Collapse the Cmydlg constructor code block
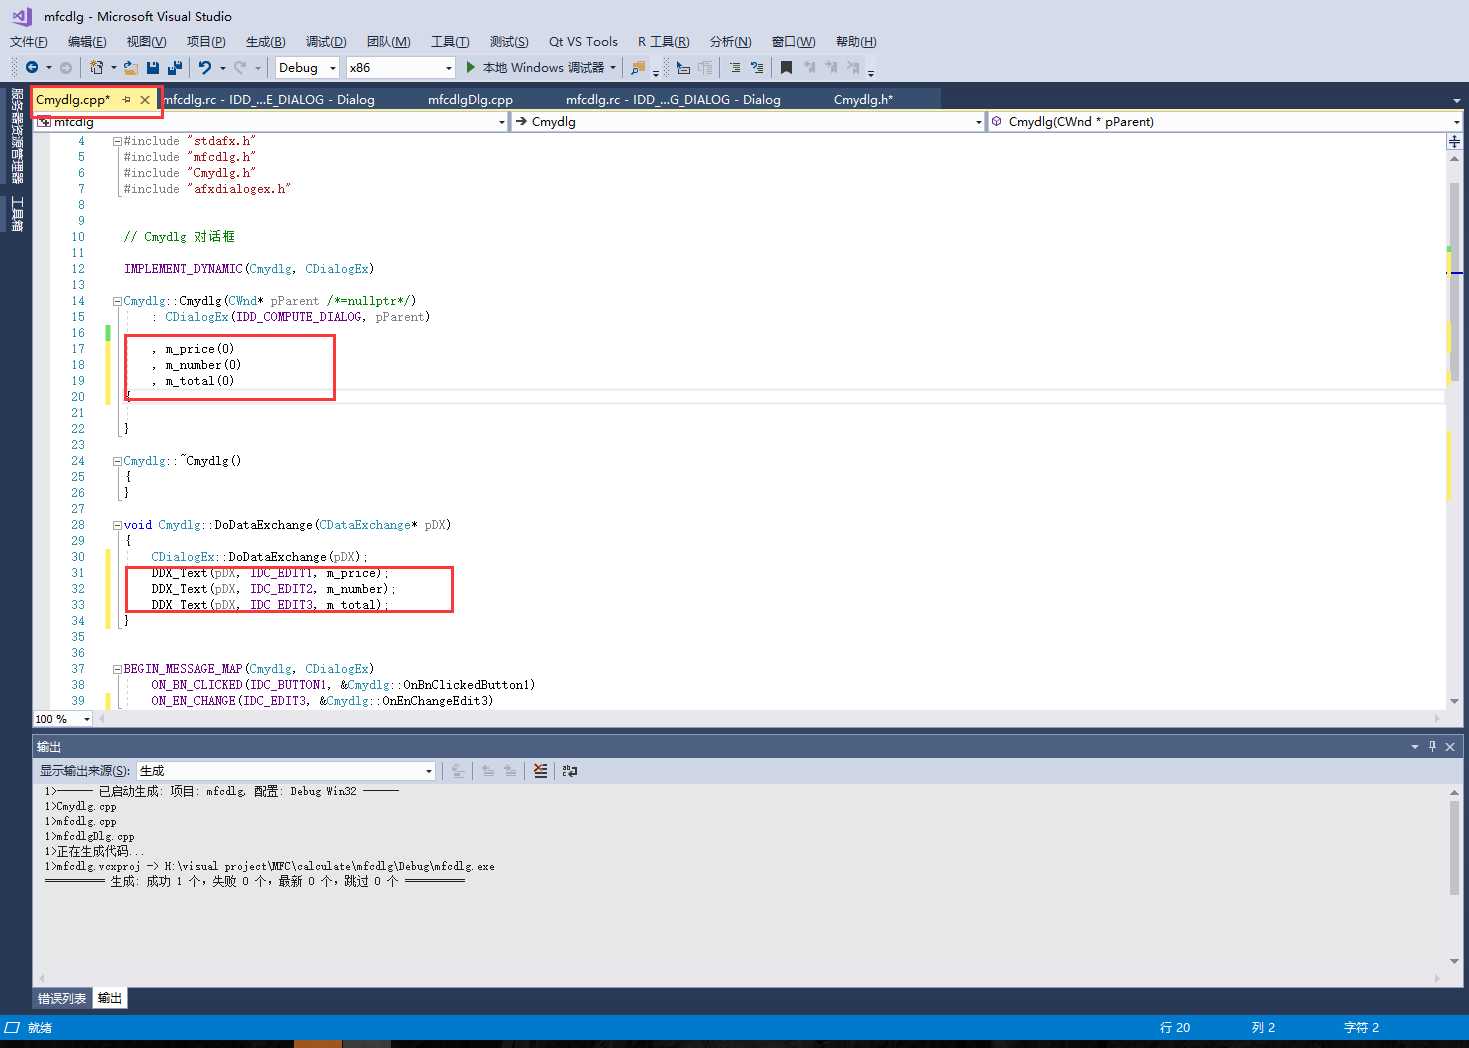1469x1048 pixels. 117,301
